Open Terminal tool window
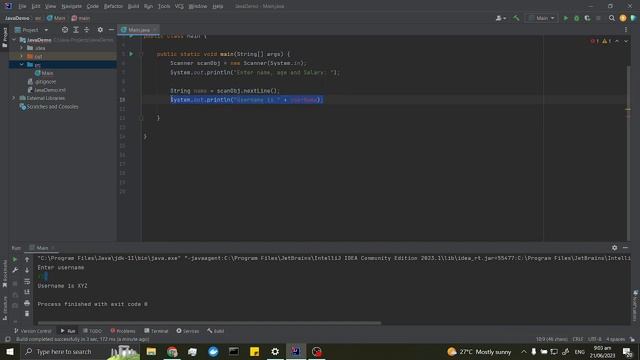The image size is (640, 360). pyautogui.click(x=156, y=331)
